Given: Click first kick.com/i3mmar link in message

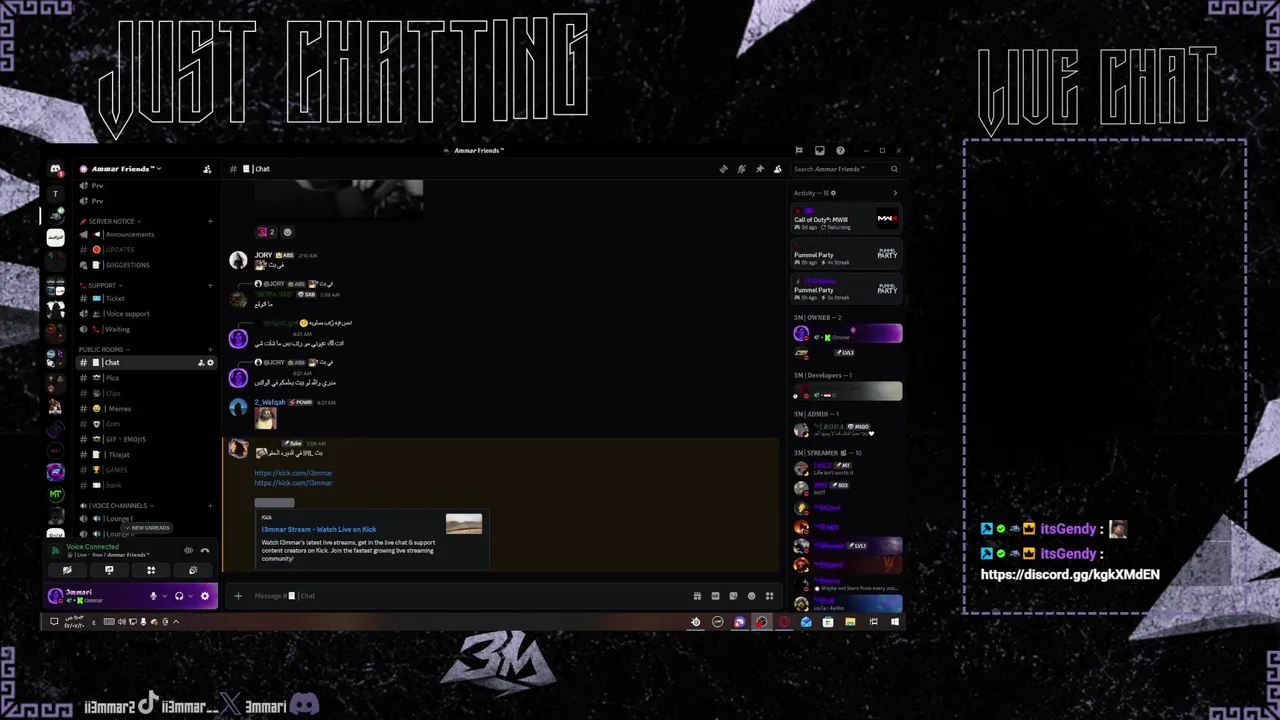Looking at the screenshot, I should click(293, 473).
